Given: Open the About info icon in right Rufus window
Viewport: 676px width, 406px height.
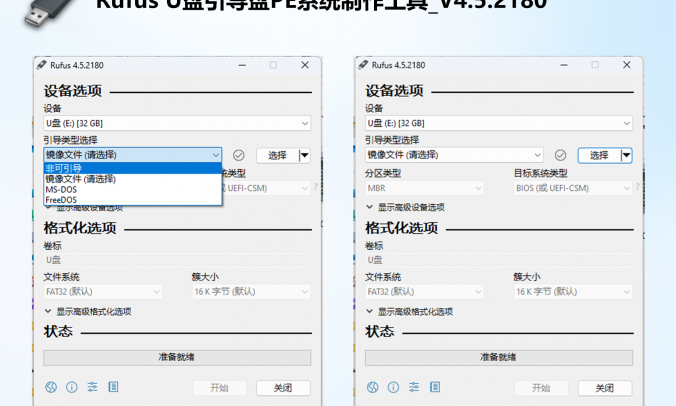Looking at the screenshot, I should (393, 387).
